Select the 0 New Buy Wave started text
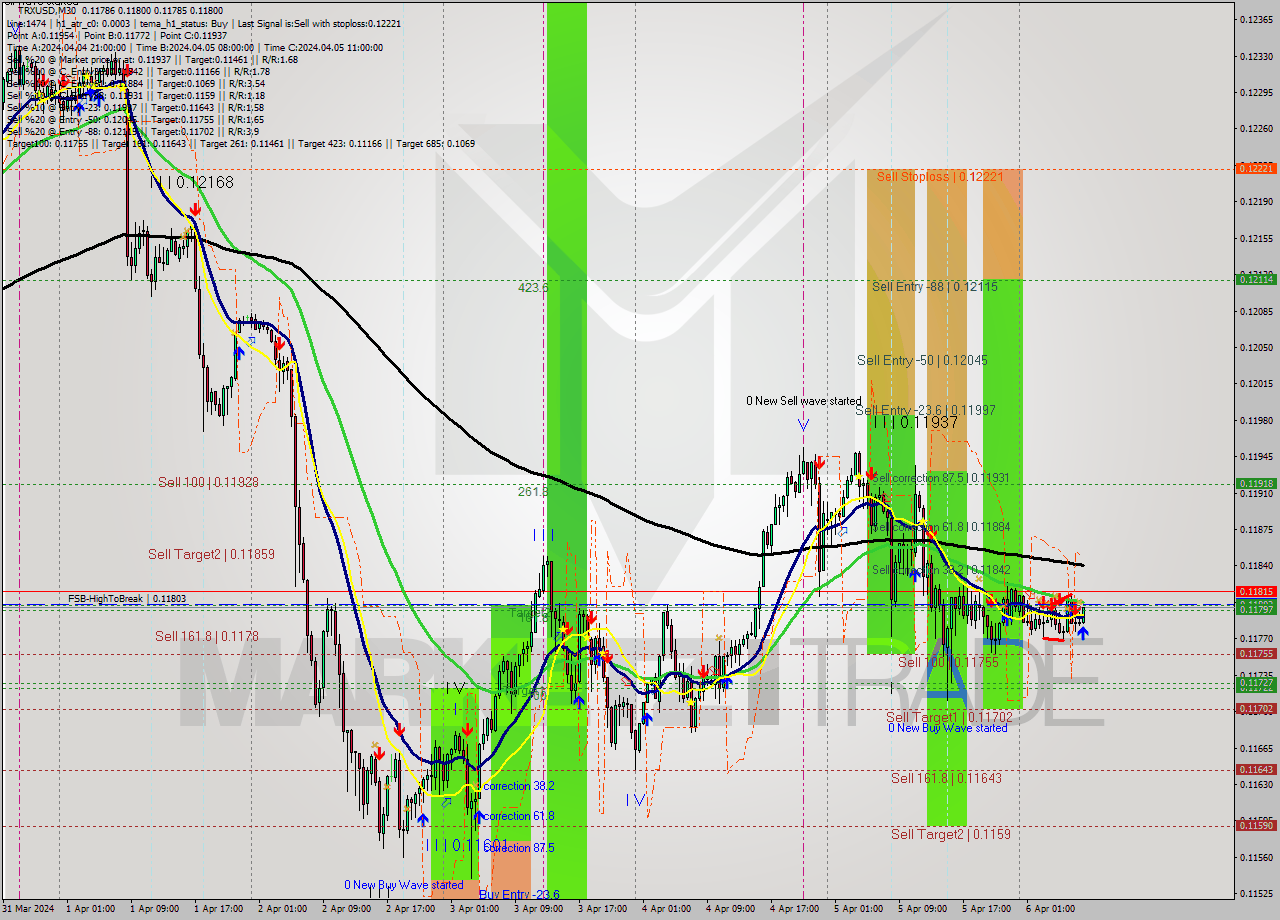The height and width of the screenshot is (920, 1280). pos(404,885)
